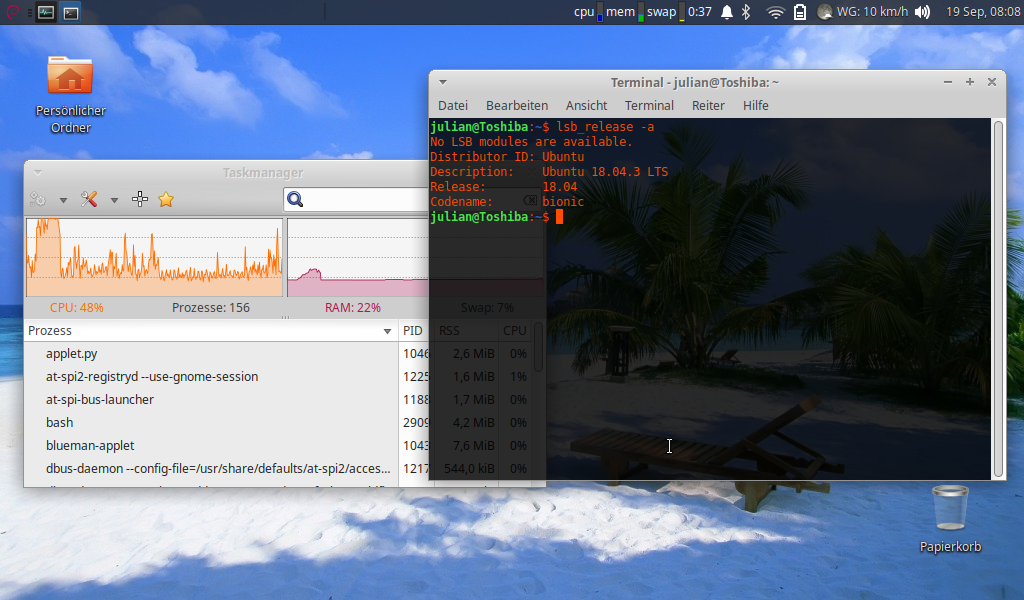
Task: Open the Hilfe menu in Terminal
Action: tap(756, 105)
